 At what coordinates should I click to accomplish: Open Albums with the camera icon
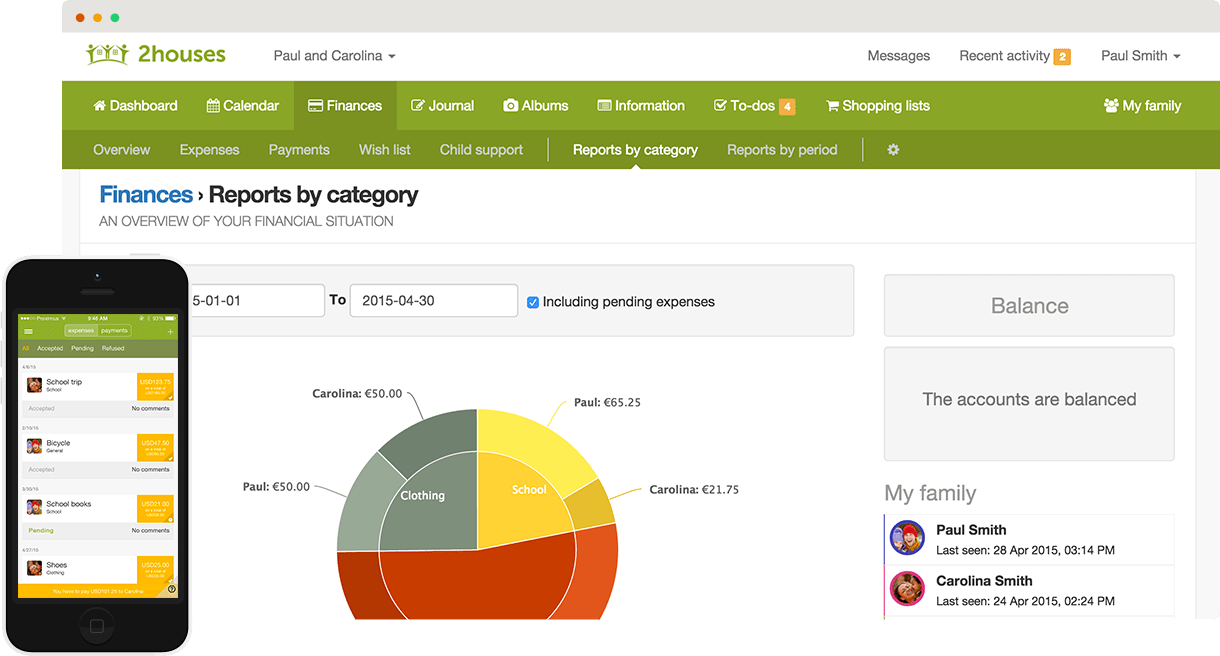coord(510,105)
